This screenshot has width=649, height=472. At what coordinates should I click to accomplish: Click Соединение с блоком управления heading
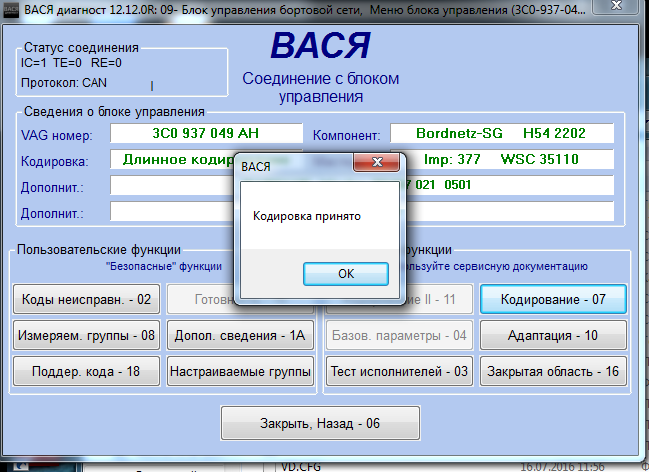click(x=320, y=87)
